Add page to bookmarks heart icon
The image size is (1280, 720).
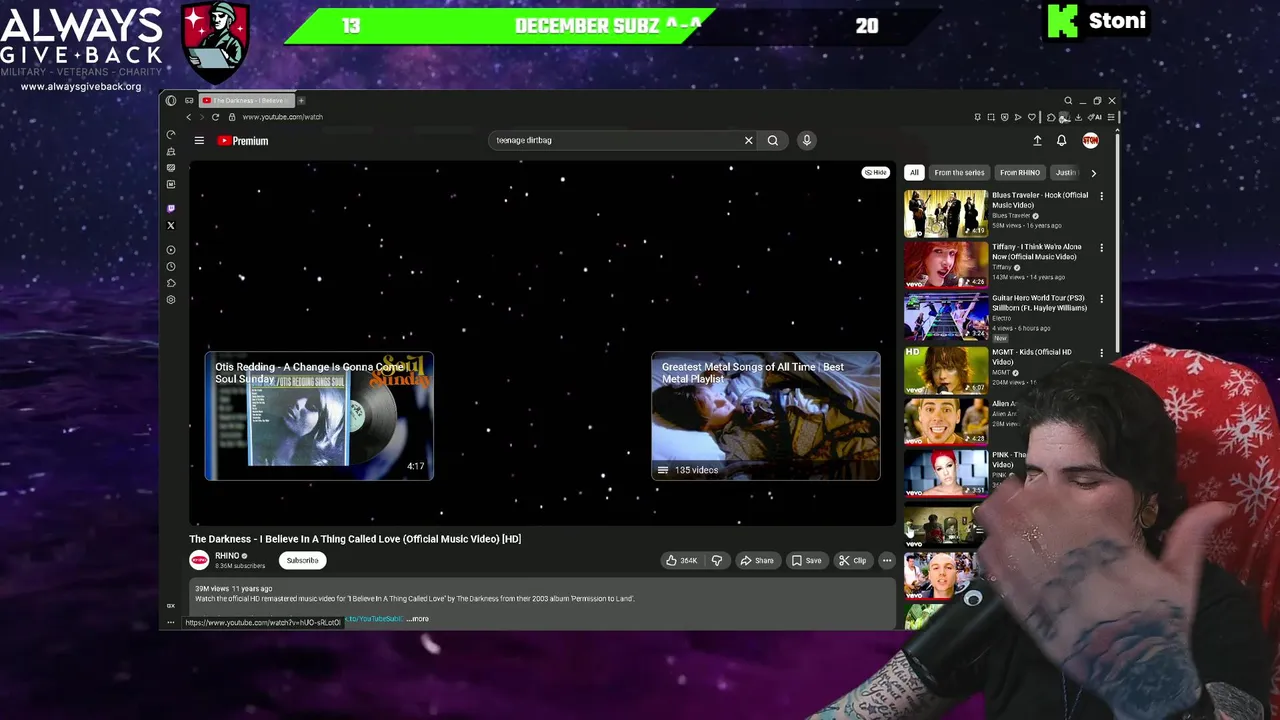coord(1032,117)
